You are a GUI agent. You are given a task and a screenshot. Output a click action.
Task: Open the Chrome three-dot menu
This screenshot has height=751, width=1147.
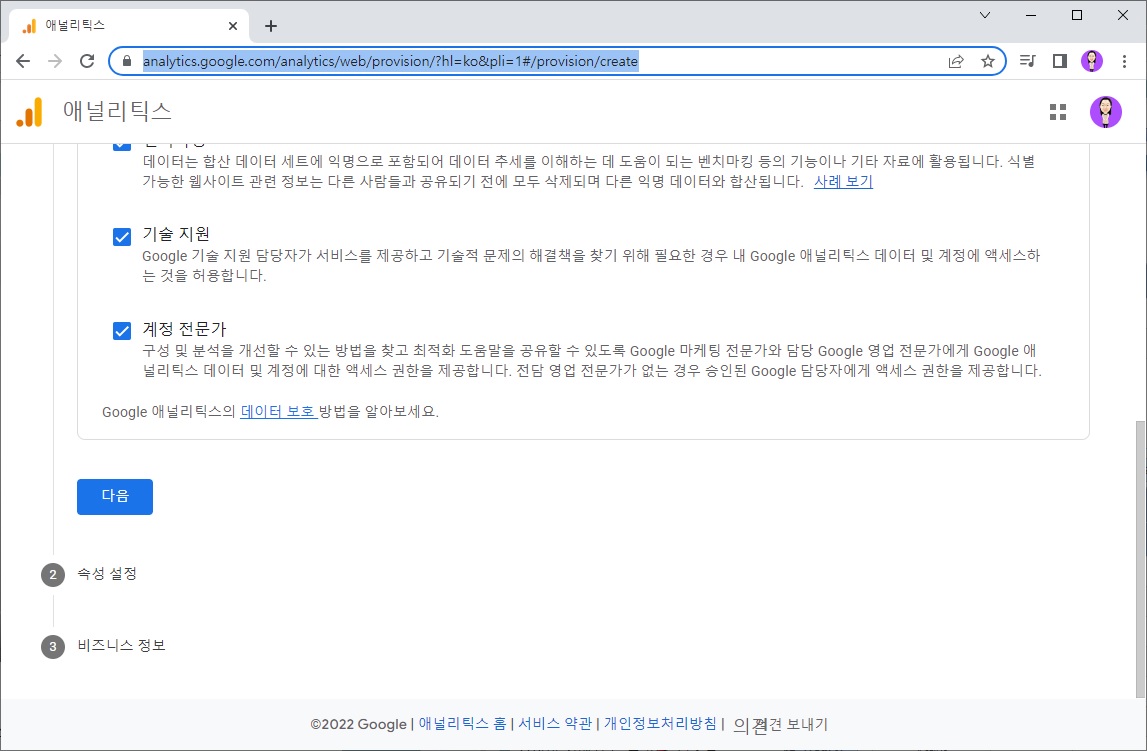click(x=1124, y=61)
